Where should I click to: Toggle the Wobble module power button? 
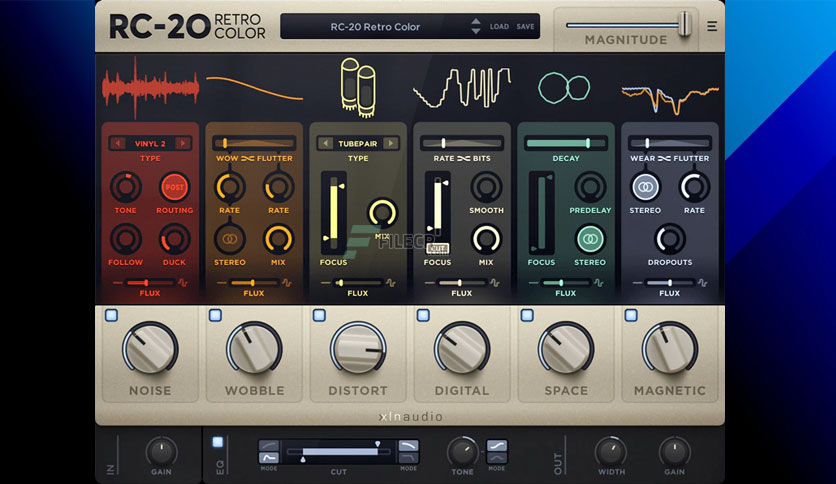point(215,315)
